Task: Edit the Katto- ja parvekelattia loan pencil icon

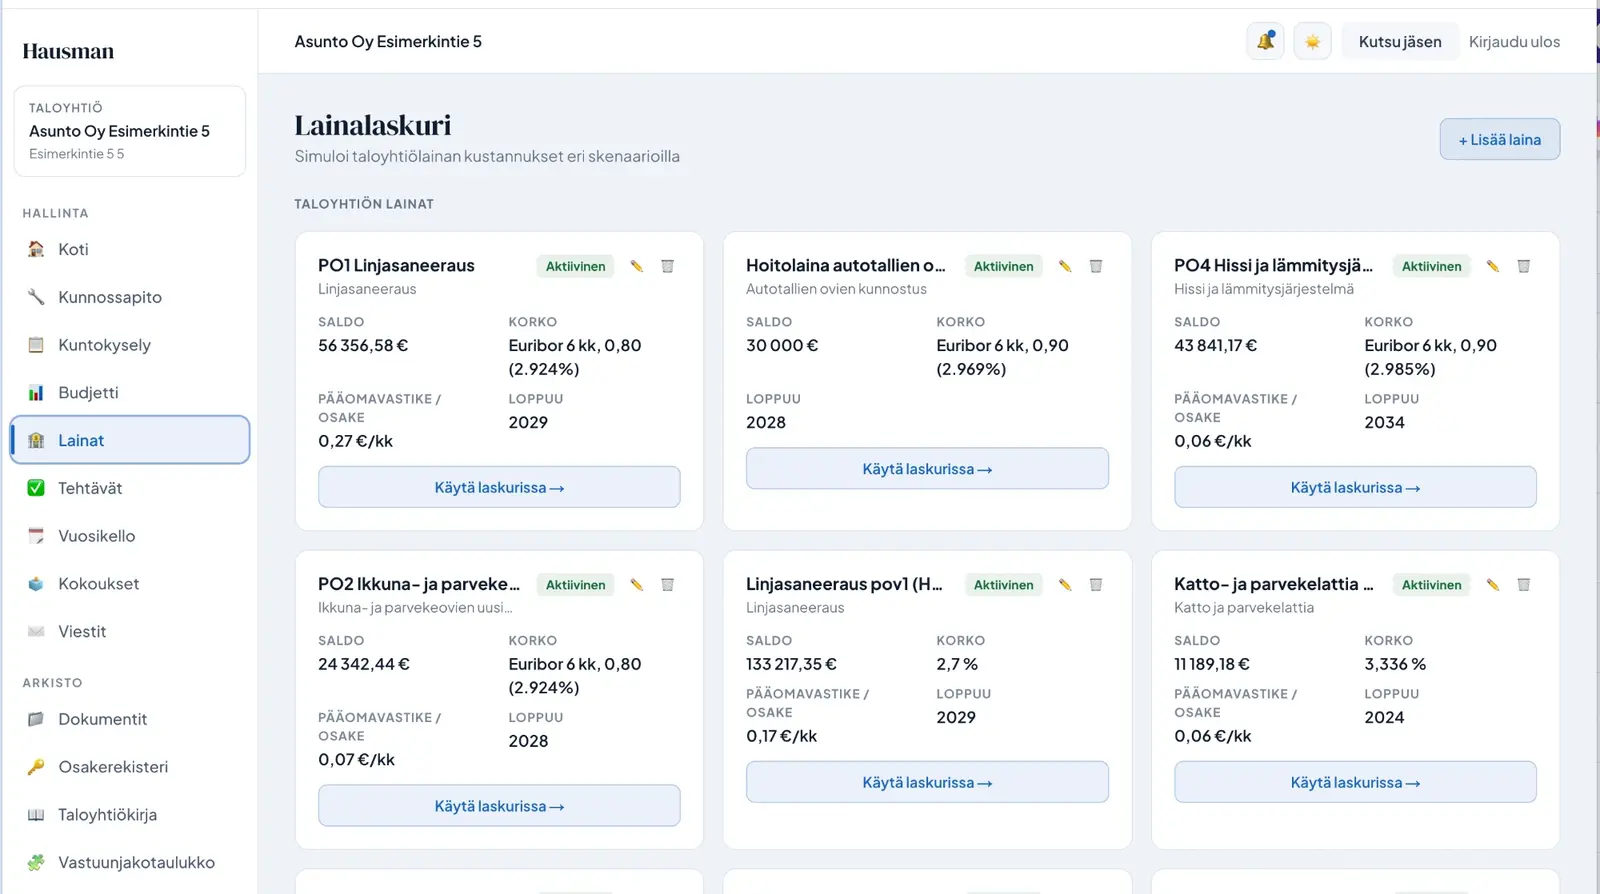Action: pyautogui.click(x=1493, y=585)
